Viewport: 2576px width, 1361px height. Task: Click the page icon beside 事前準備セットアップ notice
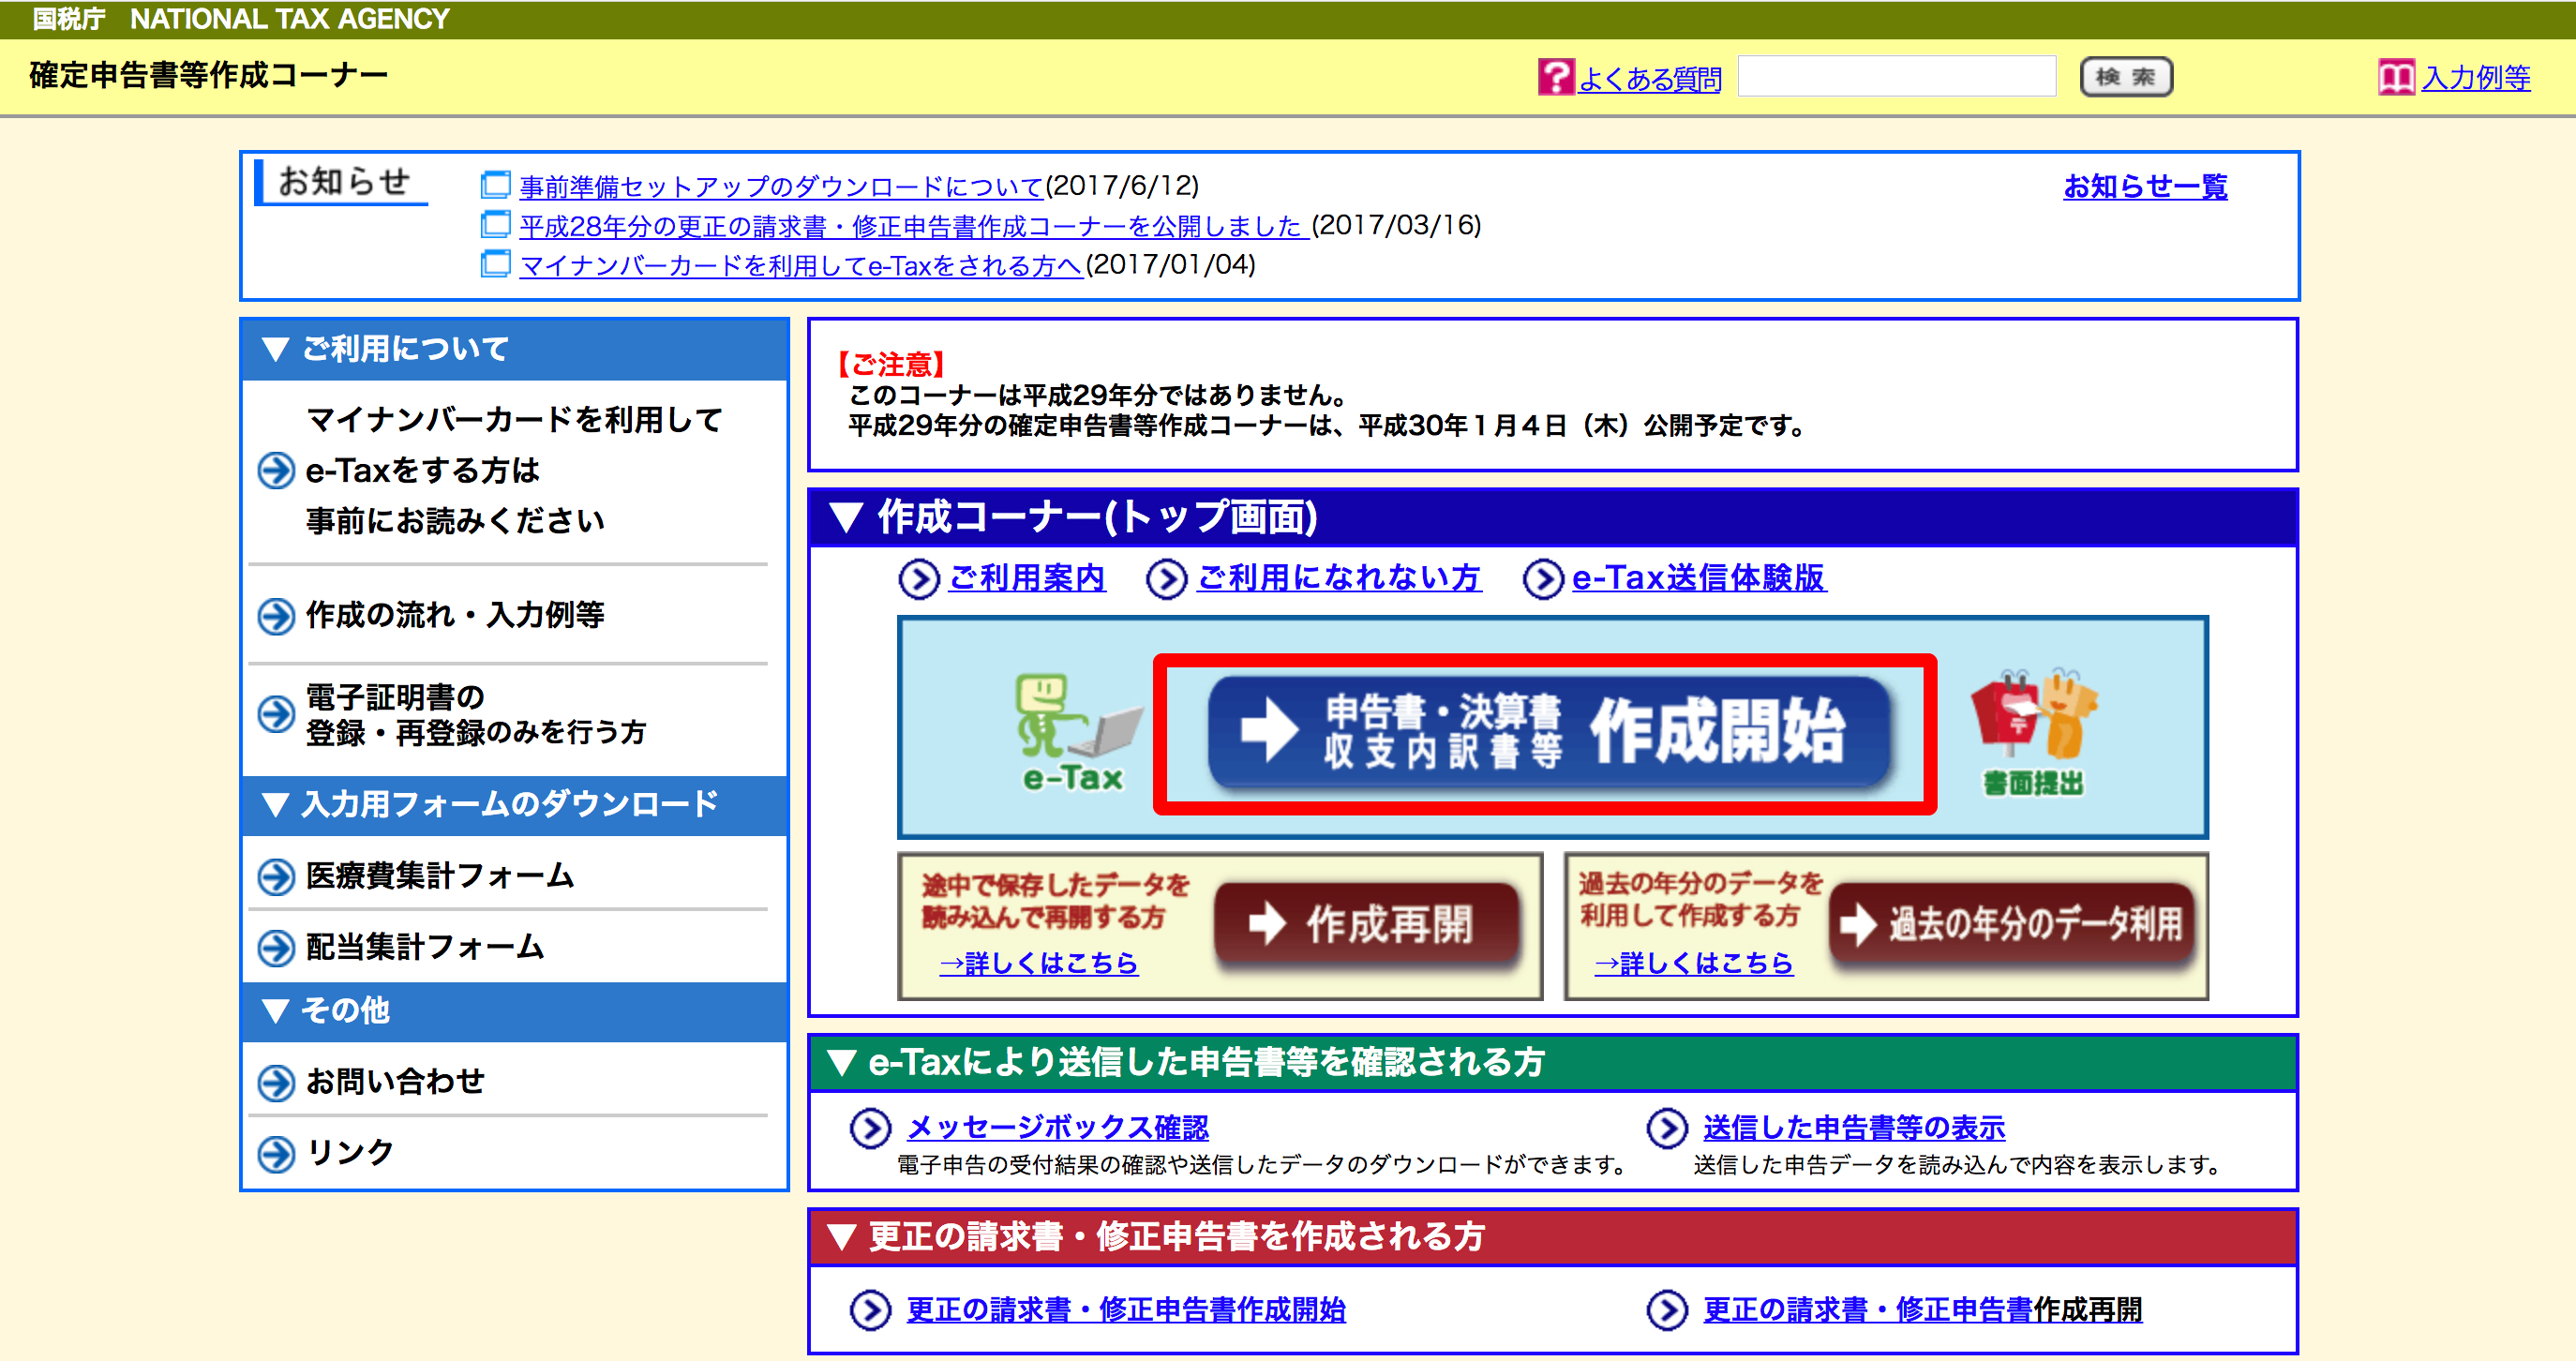point(495,185)
